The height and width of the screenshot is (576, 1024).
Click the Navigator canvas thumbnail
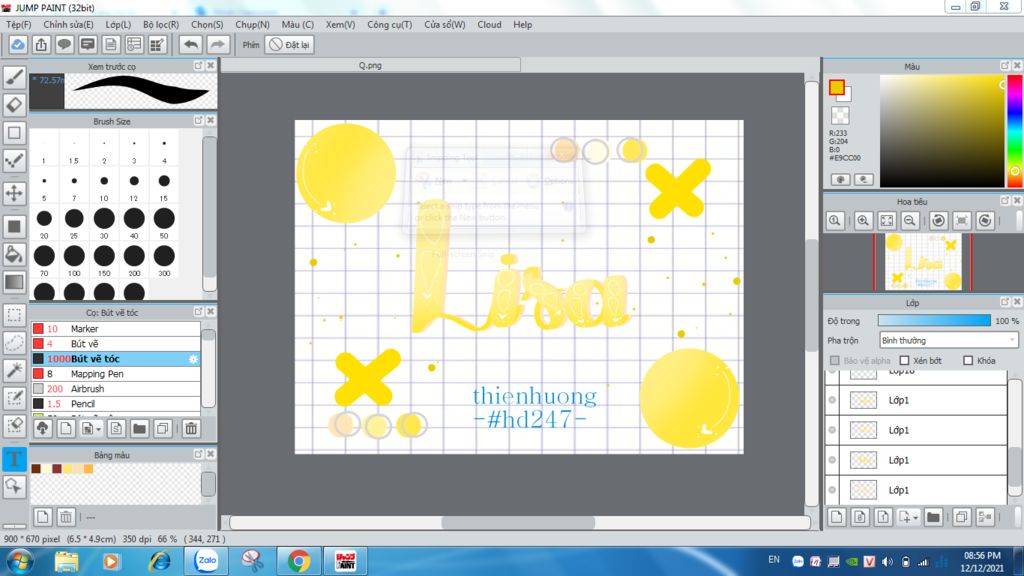point(923,262)
